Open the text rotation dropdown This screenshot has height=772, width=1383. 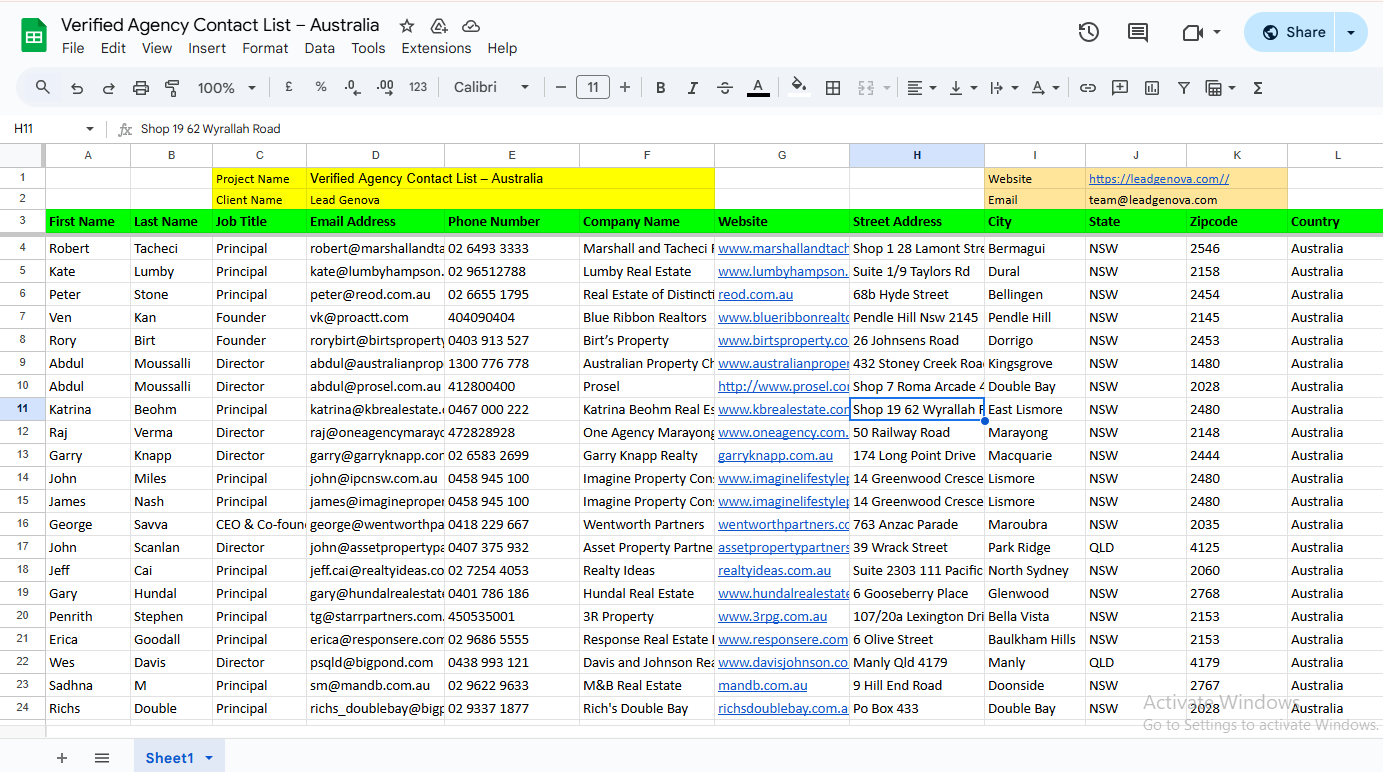click(1044, 88)
